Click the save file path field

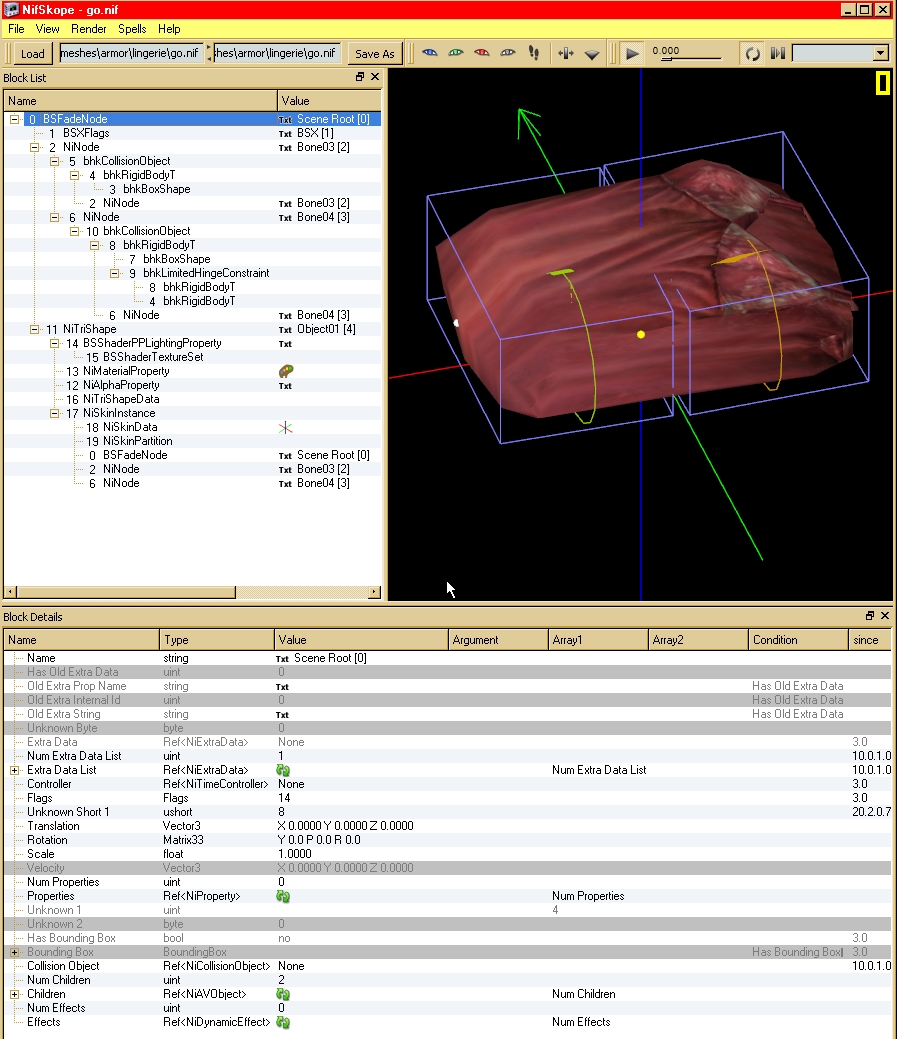point(277,53)
